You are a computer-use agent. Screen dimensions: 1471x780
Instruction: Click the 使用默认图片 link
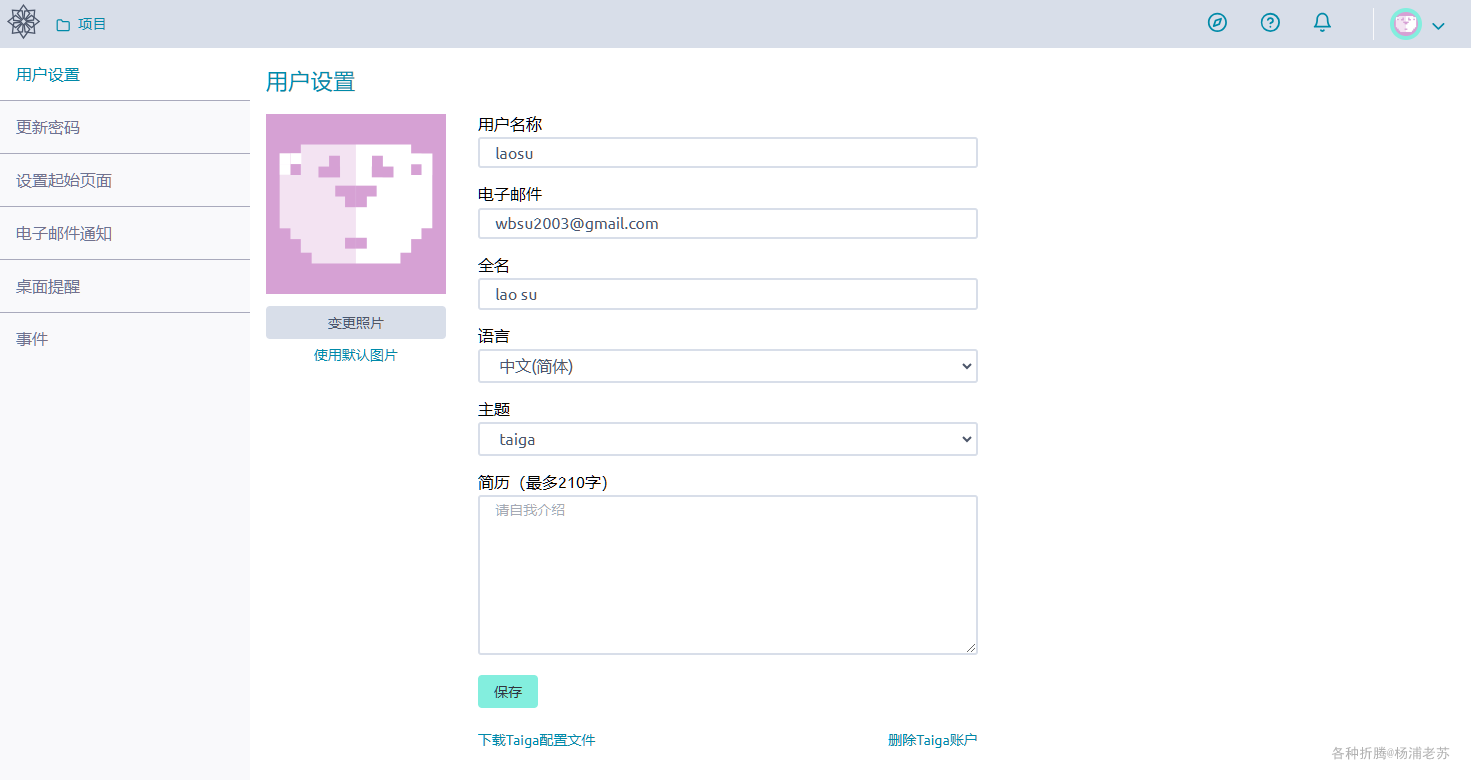click(356, 355)
